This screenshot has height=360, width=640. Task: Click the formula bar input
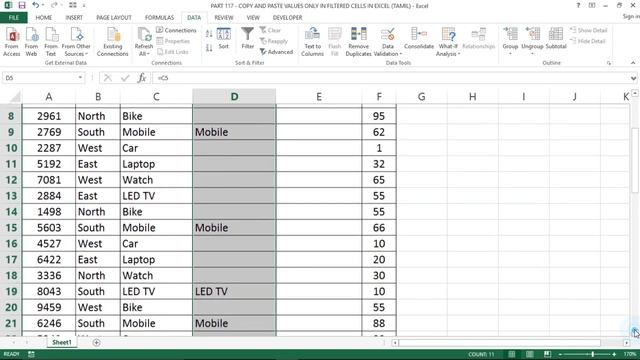point(390,78)
